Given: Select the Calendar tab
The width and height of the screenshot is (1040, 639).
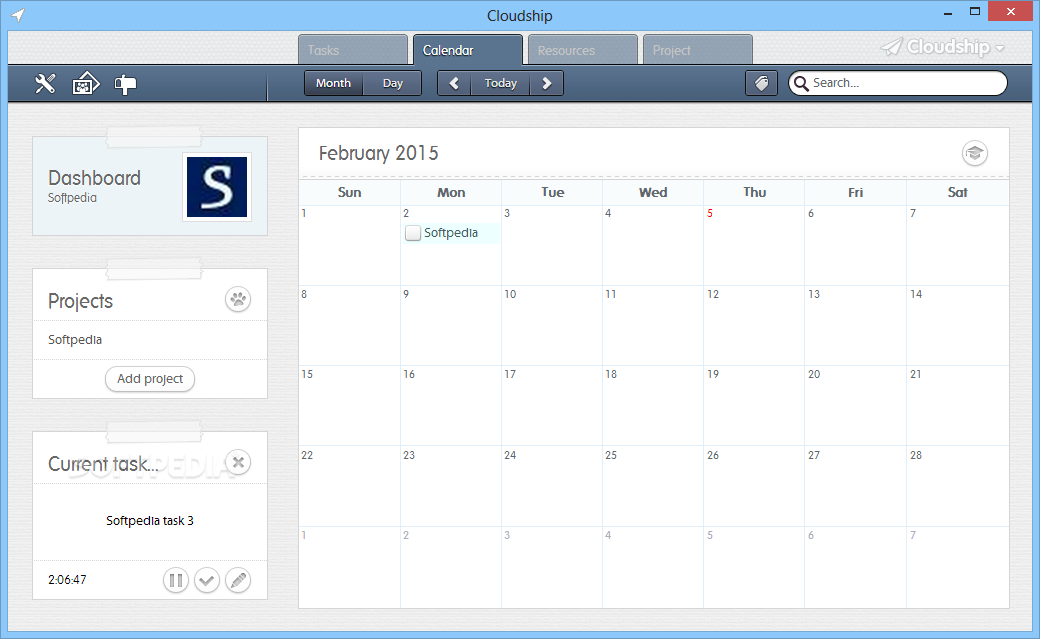Looking at the screenshot, I should click(468, 50).
